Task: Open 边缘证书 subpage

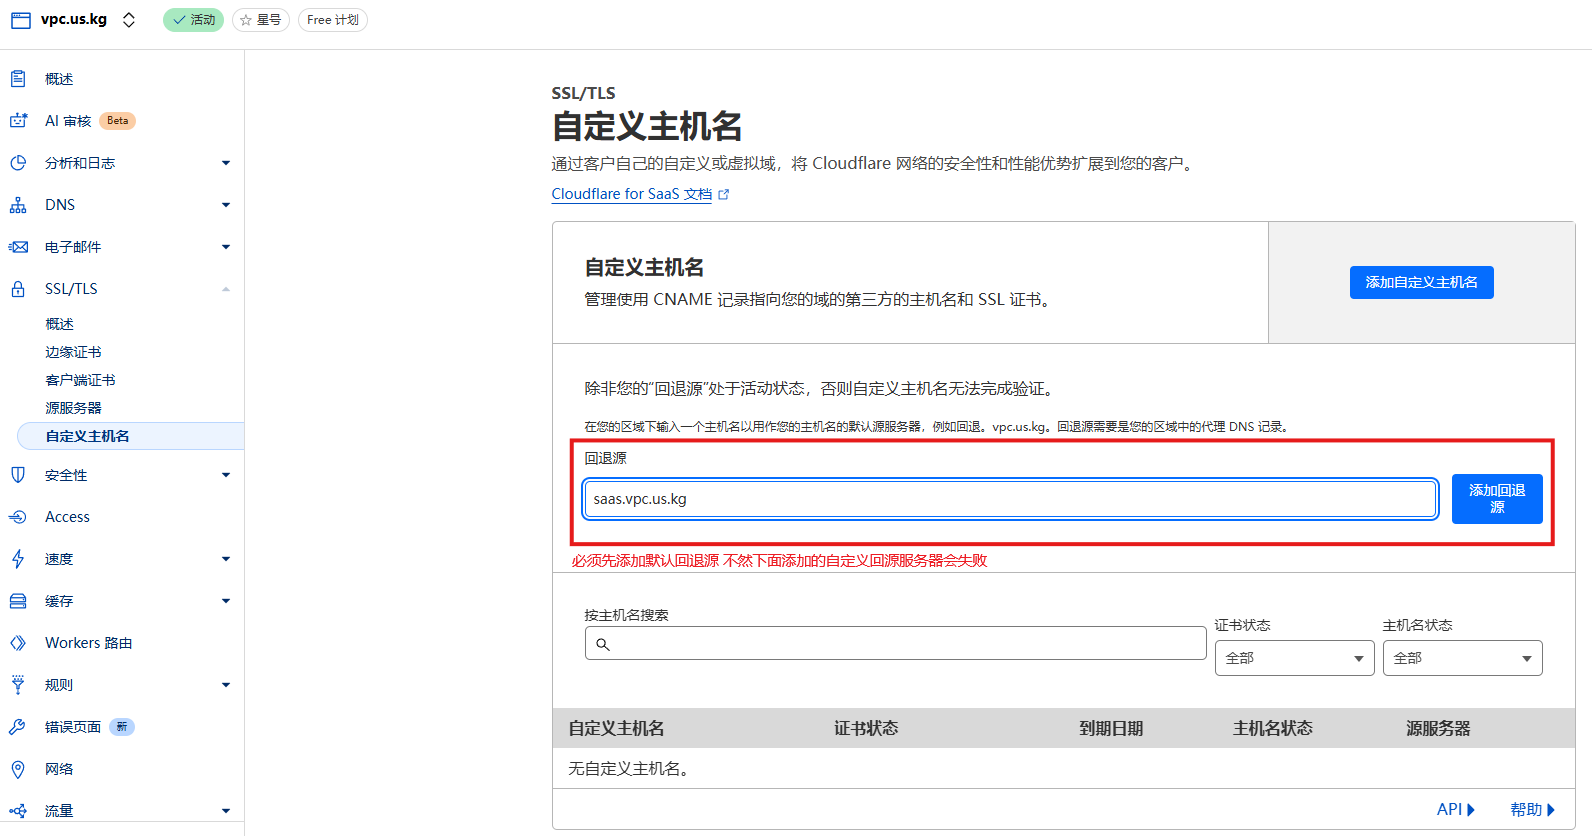Action: coord(73,352)
